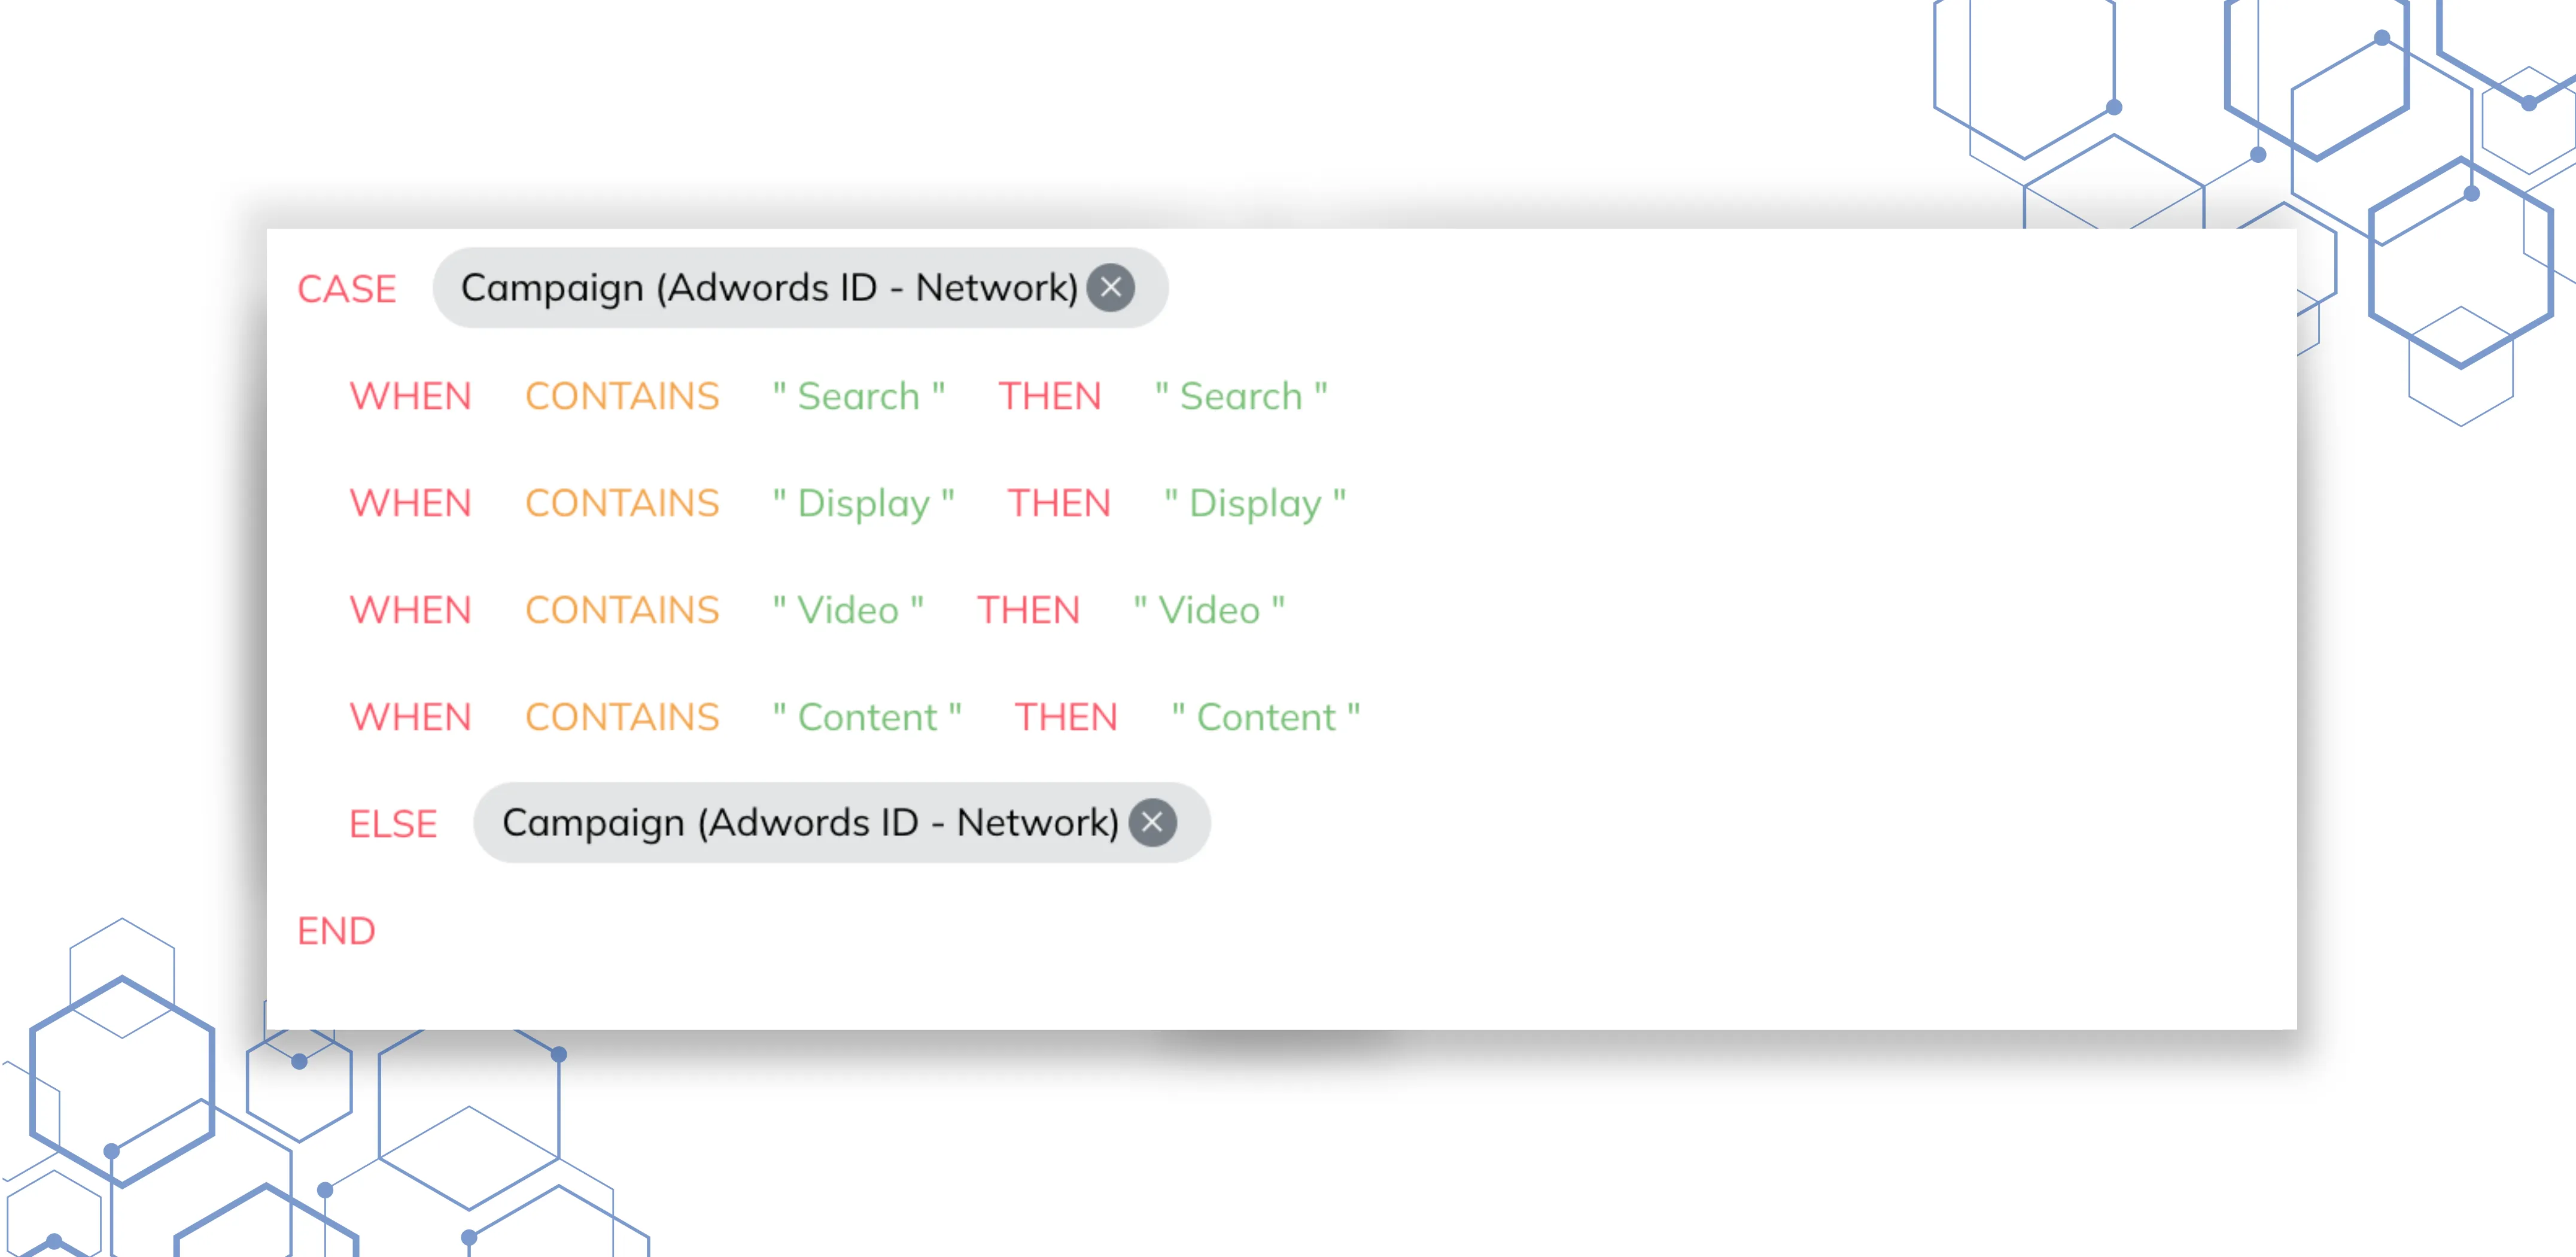2576x1257 pixels.
Task: Click the END keyword
Action: pyautogui.click(x=336, y=930)
